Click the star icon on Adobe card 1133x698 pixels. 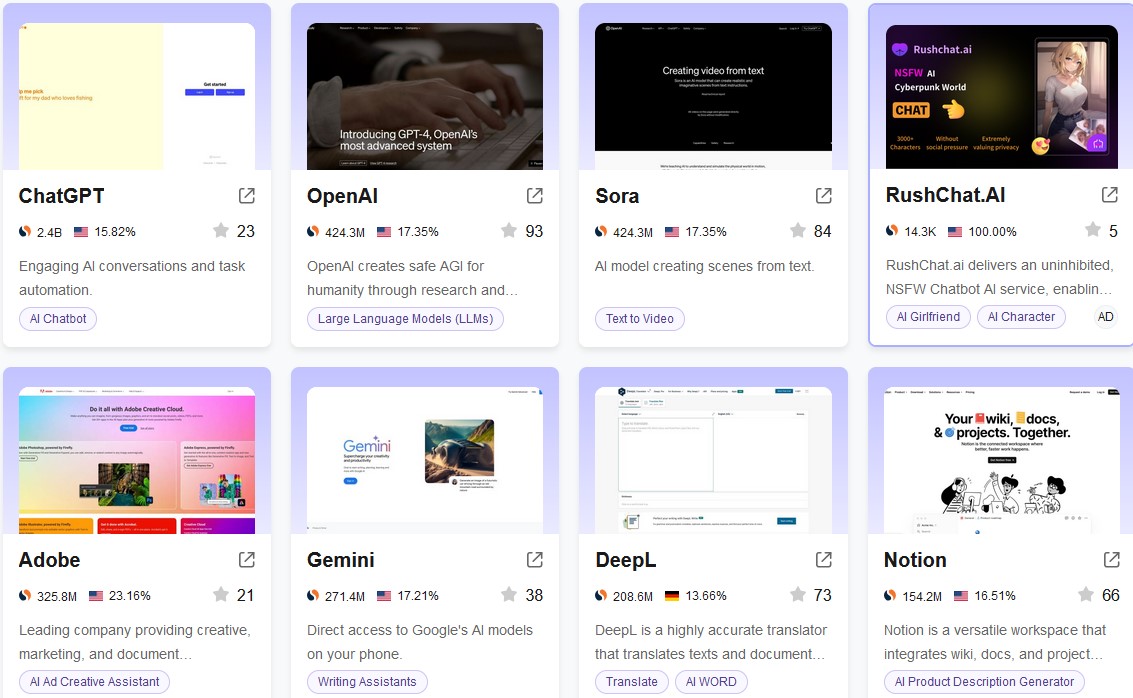click(221, 594)
